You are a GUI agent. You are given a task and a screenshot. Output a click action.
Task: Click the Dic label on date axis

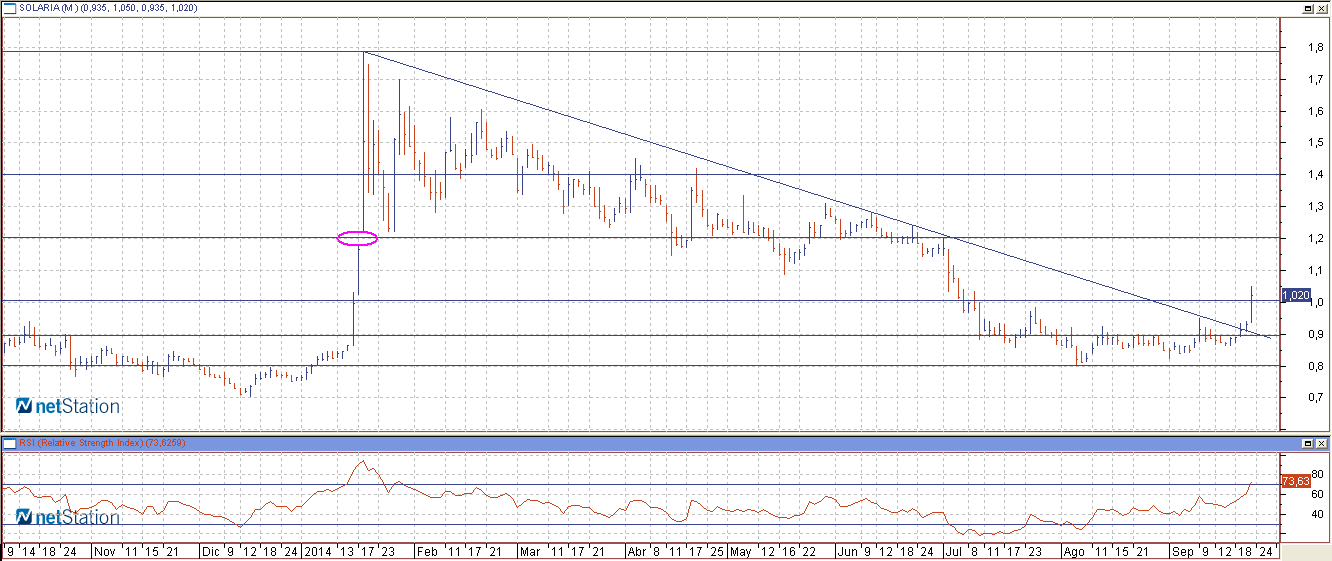coord(212,551)
